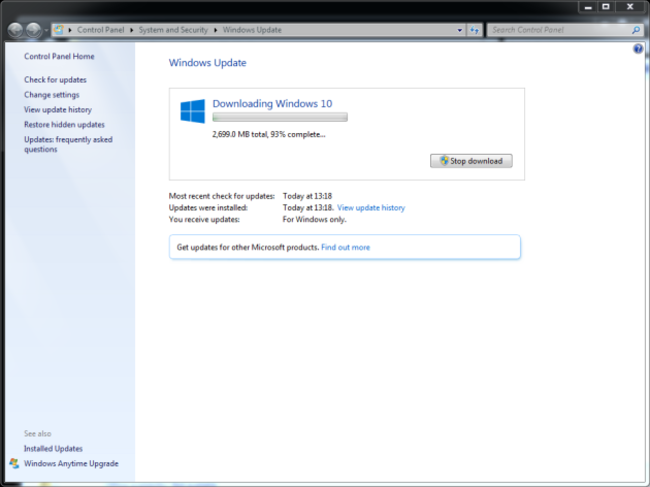Viewport: 650px width, 487px height.
Task: Open Windows Anytime Upgrade link
Action: tap(71, 463)
